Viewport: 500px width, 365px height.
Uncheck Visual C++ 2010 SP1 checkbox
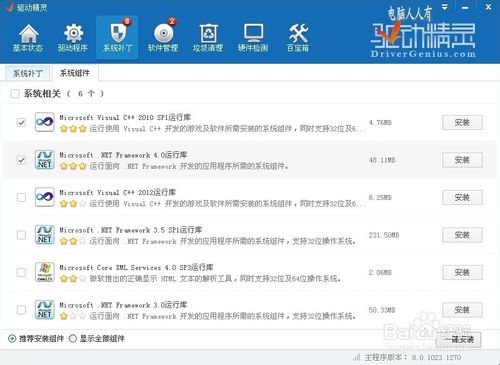[21, 122]
